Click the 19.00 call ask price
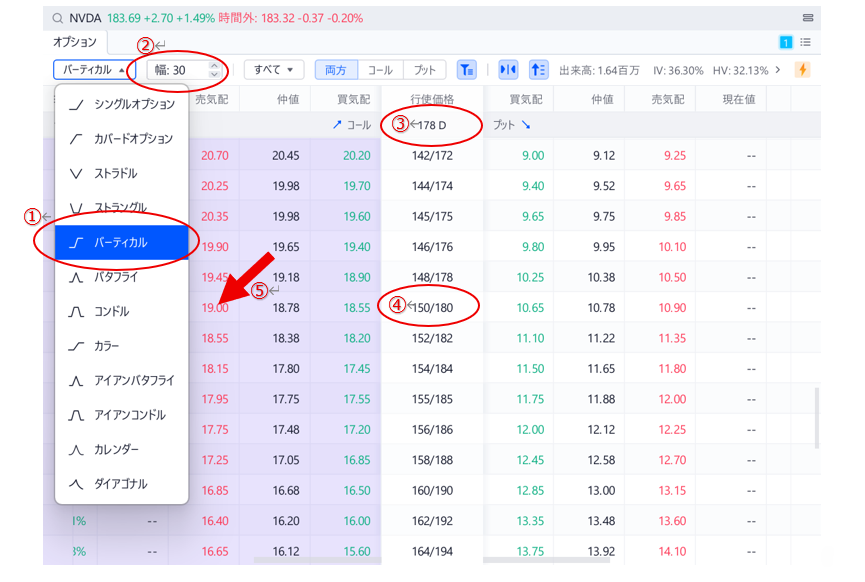The width and height of the screenshot is (865, 582). click(214, 308)
